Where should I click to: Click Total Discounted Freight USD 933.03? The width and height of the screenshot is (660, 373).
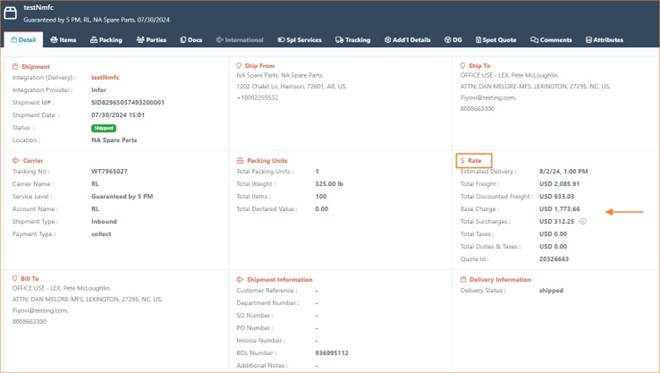(556, 197)
